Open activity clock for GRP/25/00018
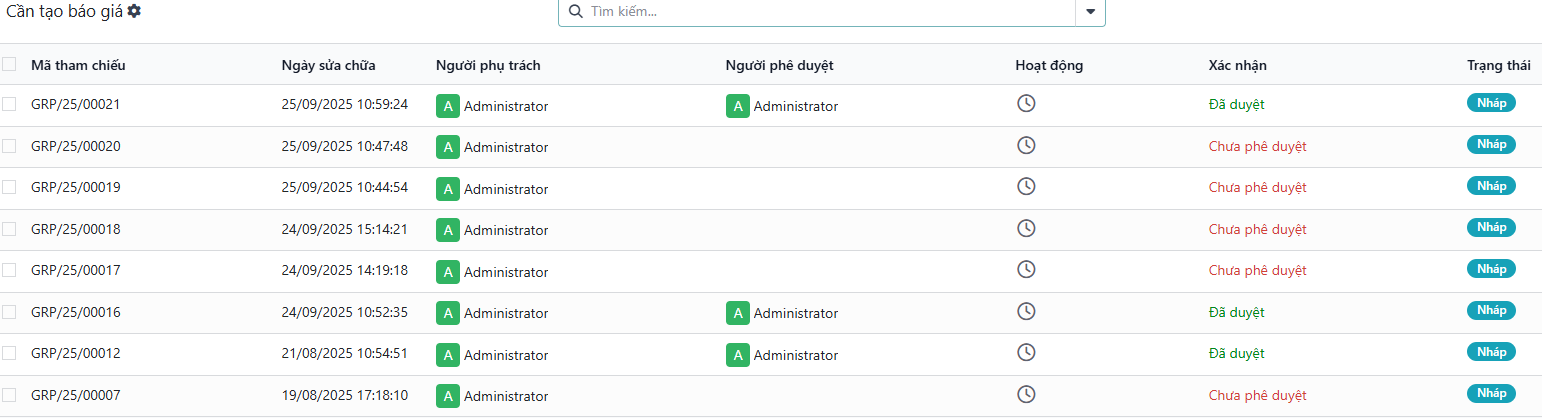Viewport: 1542px width, 418px height. (x=1025, y=228)
